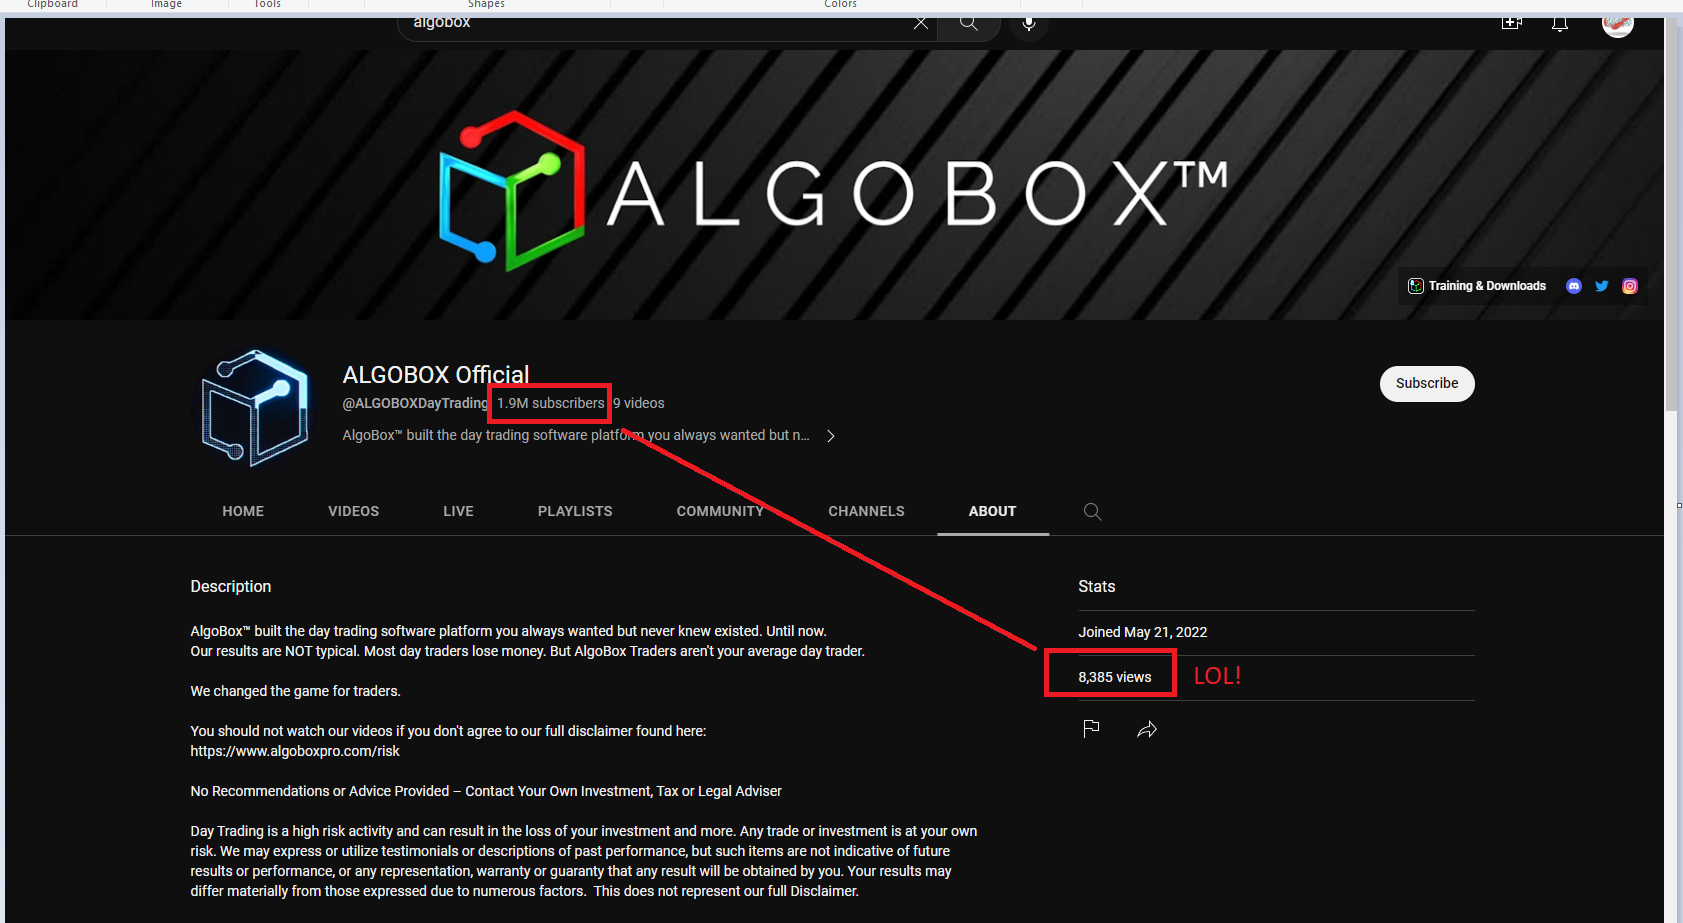Switch to the CHANNELS tab
The width and height of the screenshot is (1683, 923).
(x=866, y=511)
